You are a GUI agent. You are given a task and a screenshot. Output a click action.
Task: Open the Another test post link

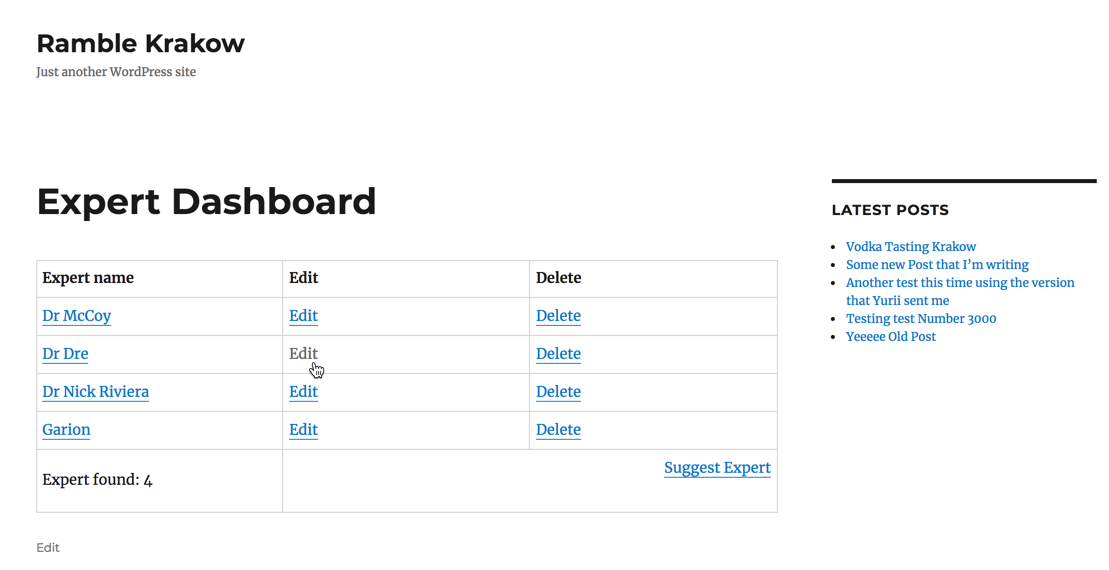pos(959,283)
